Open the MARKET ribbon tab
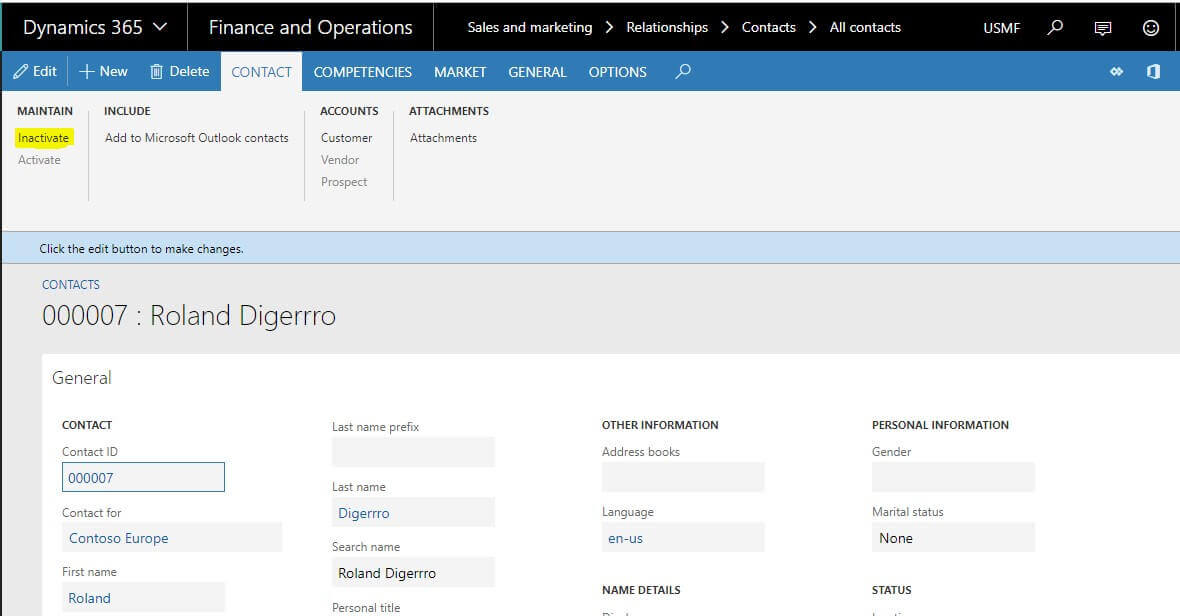Viewport: 1180px width, 616px height. [x=460, y=72]
